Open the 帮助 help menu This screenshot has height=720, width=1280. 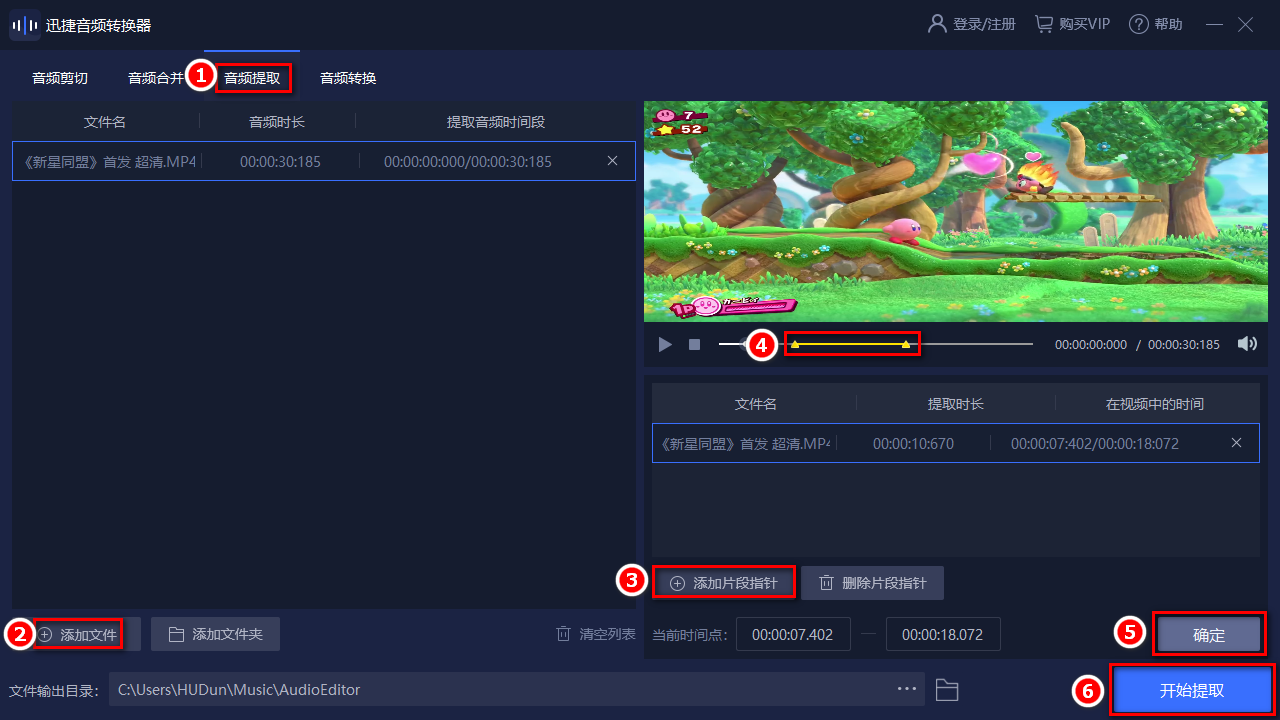pos(1156,24)
